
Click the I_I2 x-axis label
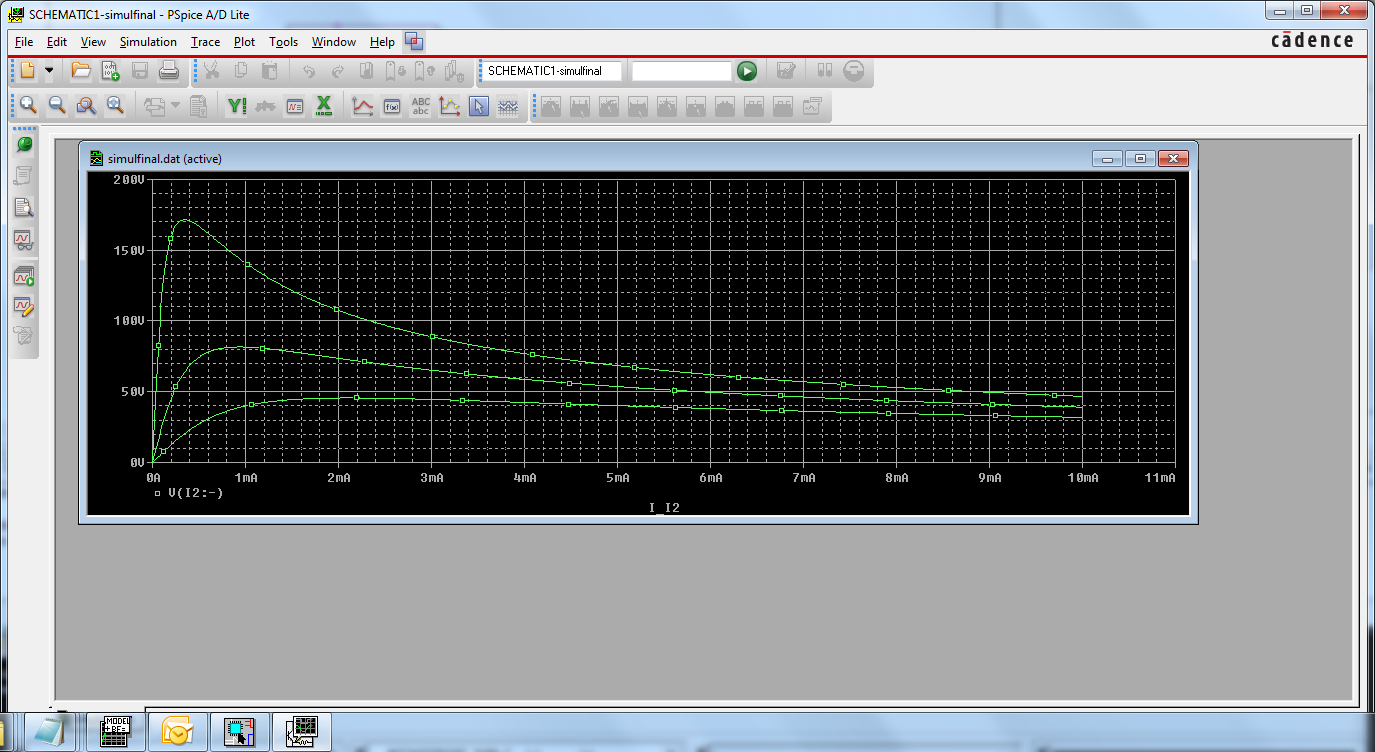[664, 508]
